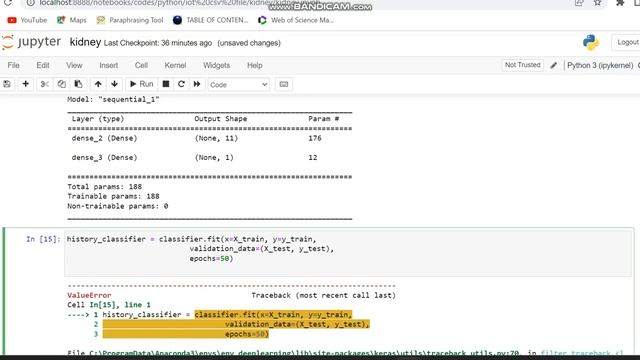Click the Python logo icon
Viewport: 640px width, 360px height.
(591, 42)
